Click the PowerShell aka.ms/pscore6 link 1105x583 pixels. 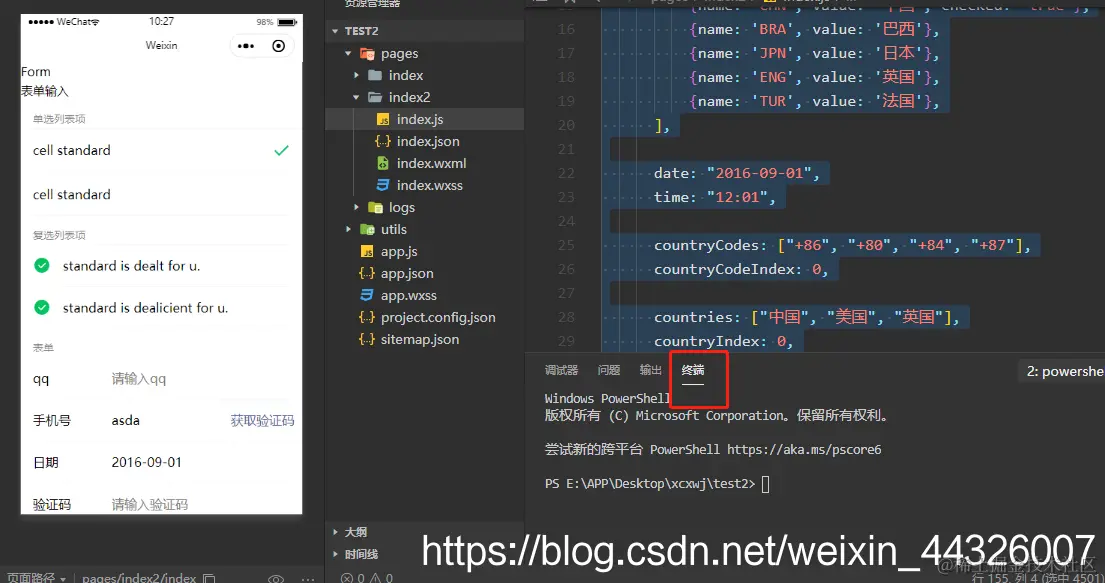coord(804,450)
